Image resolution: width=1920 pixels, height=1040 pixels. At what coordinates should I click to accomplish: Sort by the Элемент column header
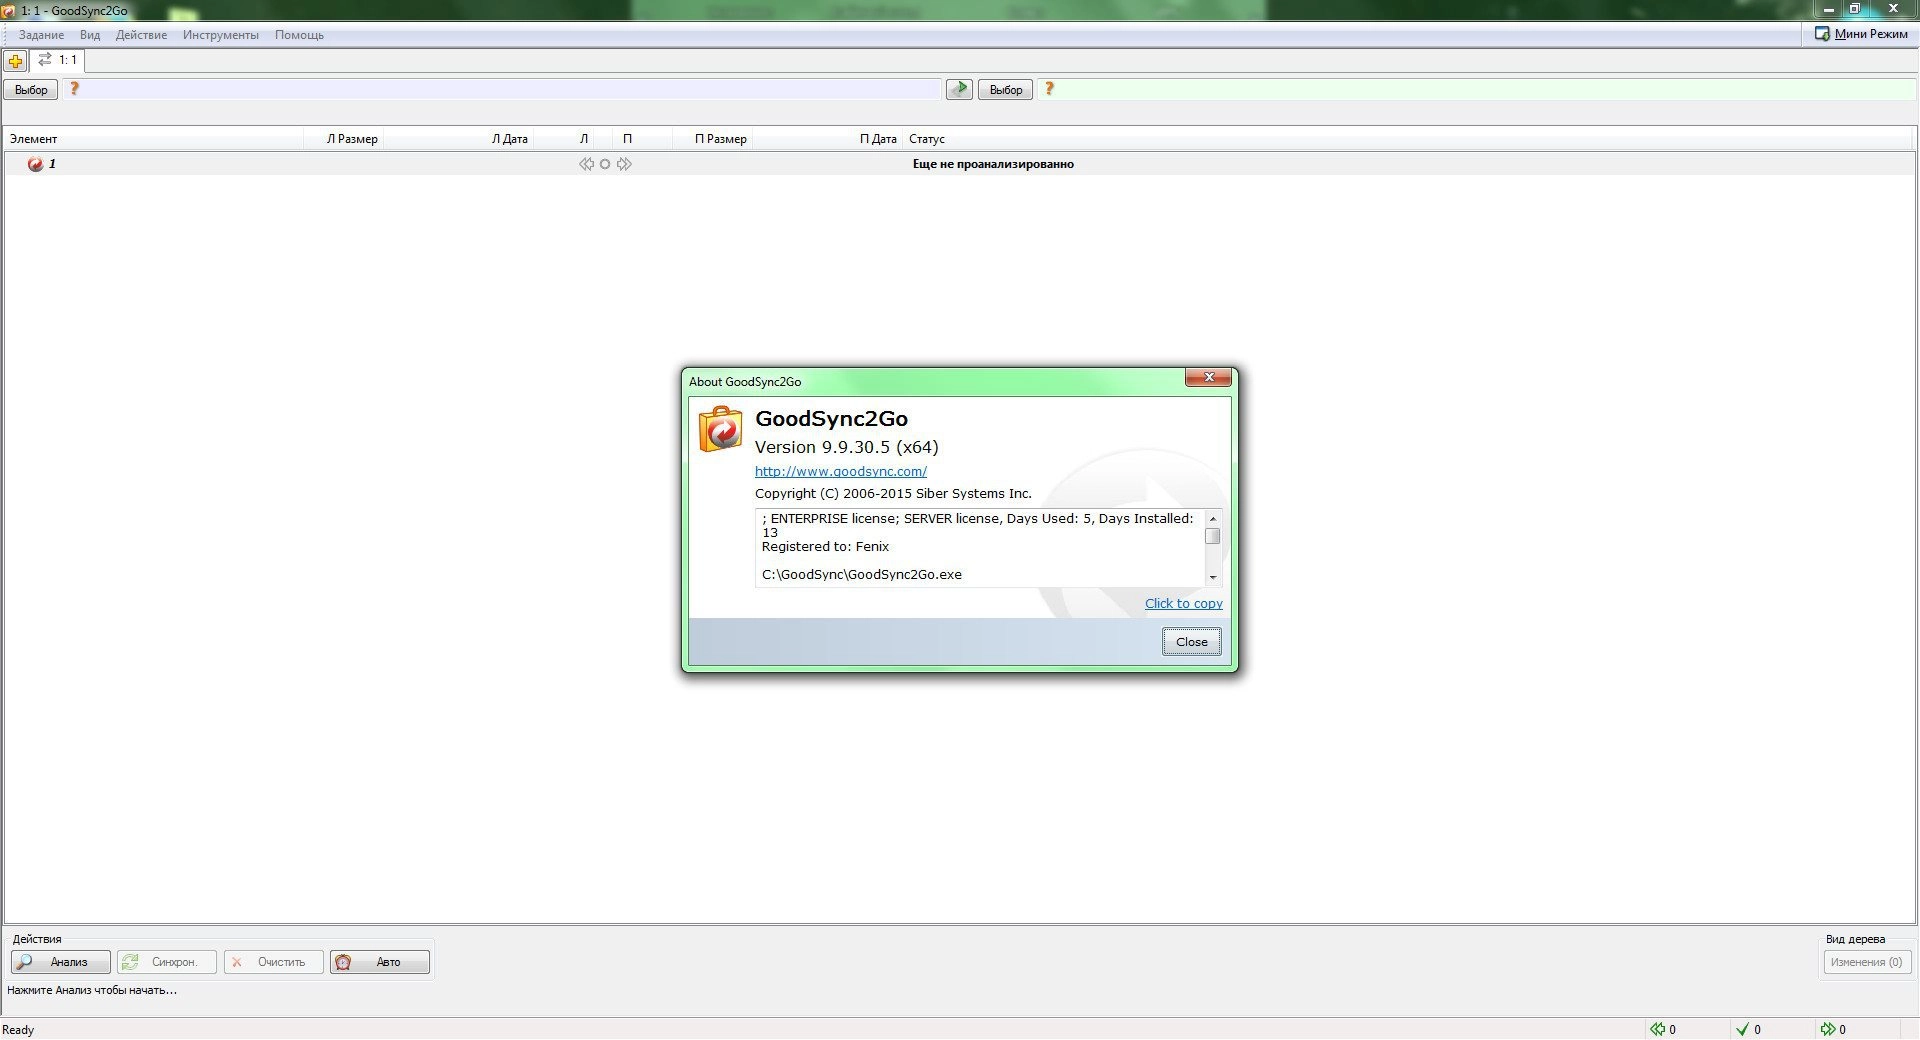153,139
